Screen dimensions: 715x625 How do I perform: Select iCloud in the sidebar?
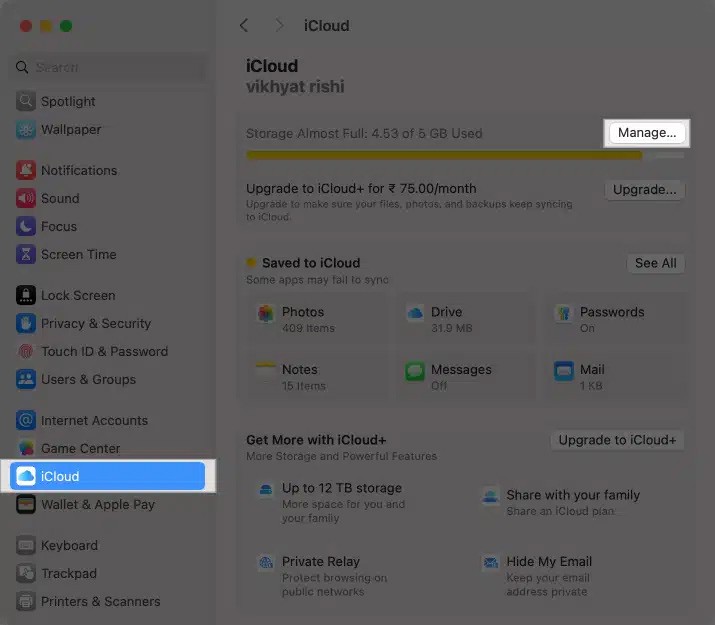pyautogui.click(x=107, y=476)
